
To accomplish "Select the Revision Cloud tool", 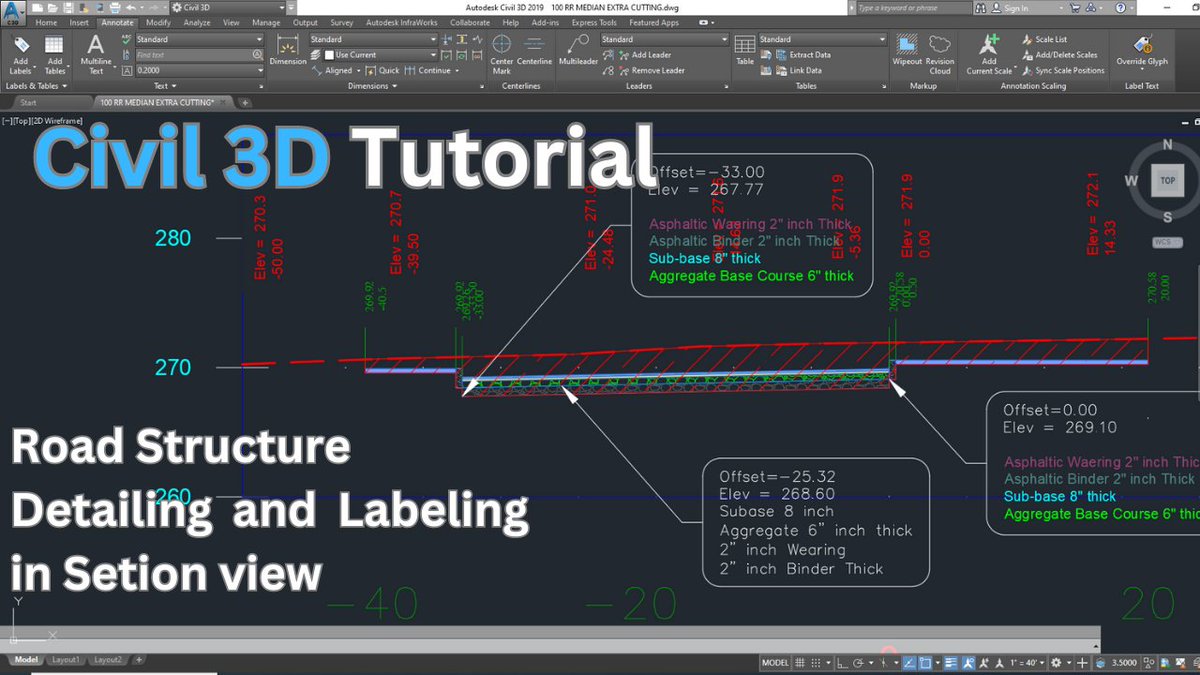I will [x=940, y=54].
